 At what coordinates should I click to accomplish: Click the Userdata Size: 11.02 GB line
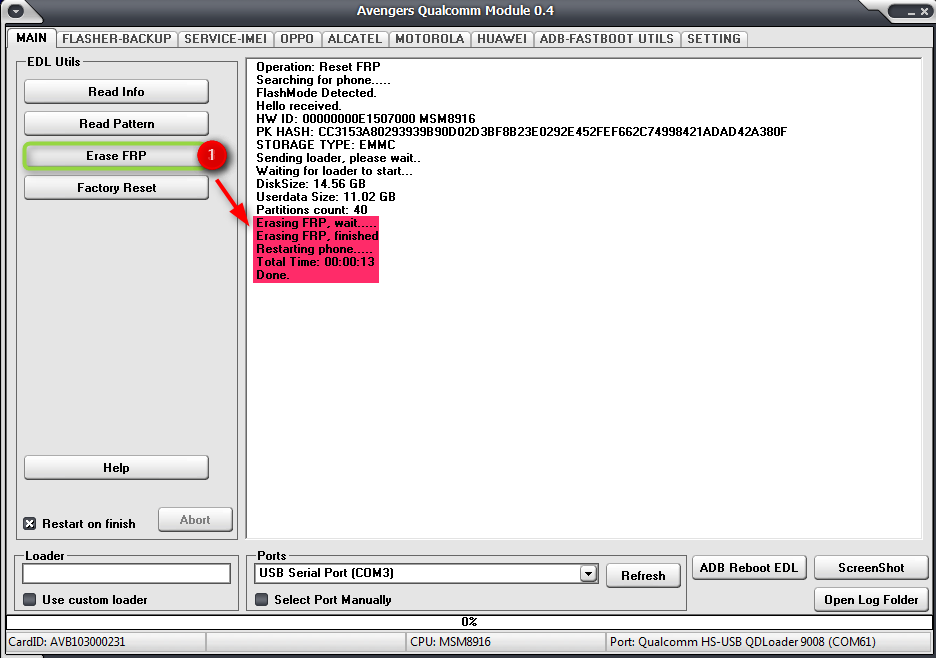click(325, 196)
